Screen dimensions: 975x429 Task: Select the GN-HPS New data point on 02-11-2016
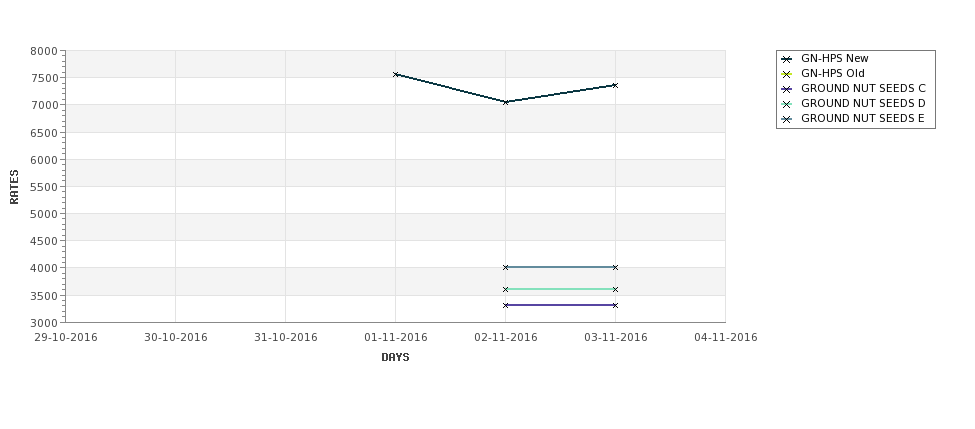click(x=506, y=102)
